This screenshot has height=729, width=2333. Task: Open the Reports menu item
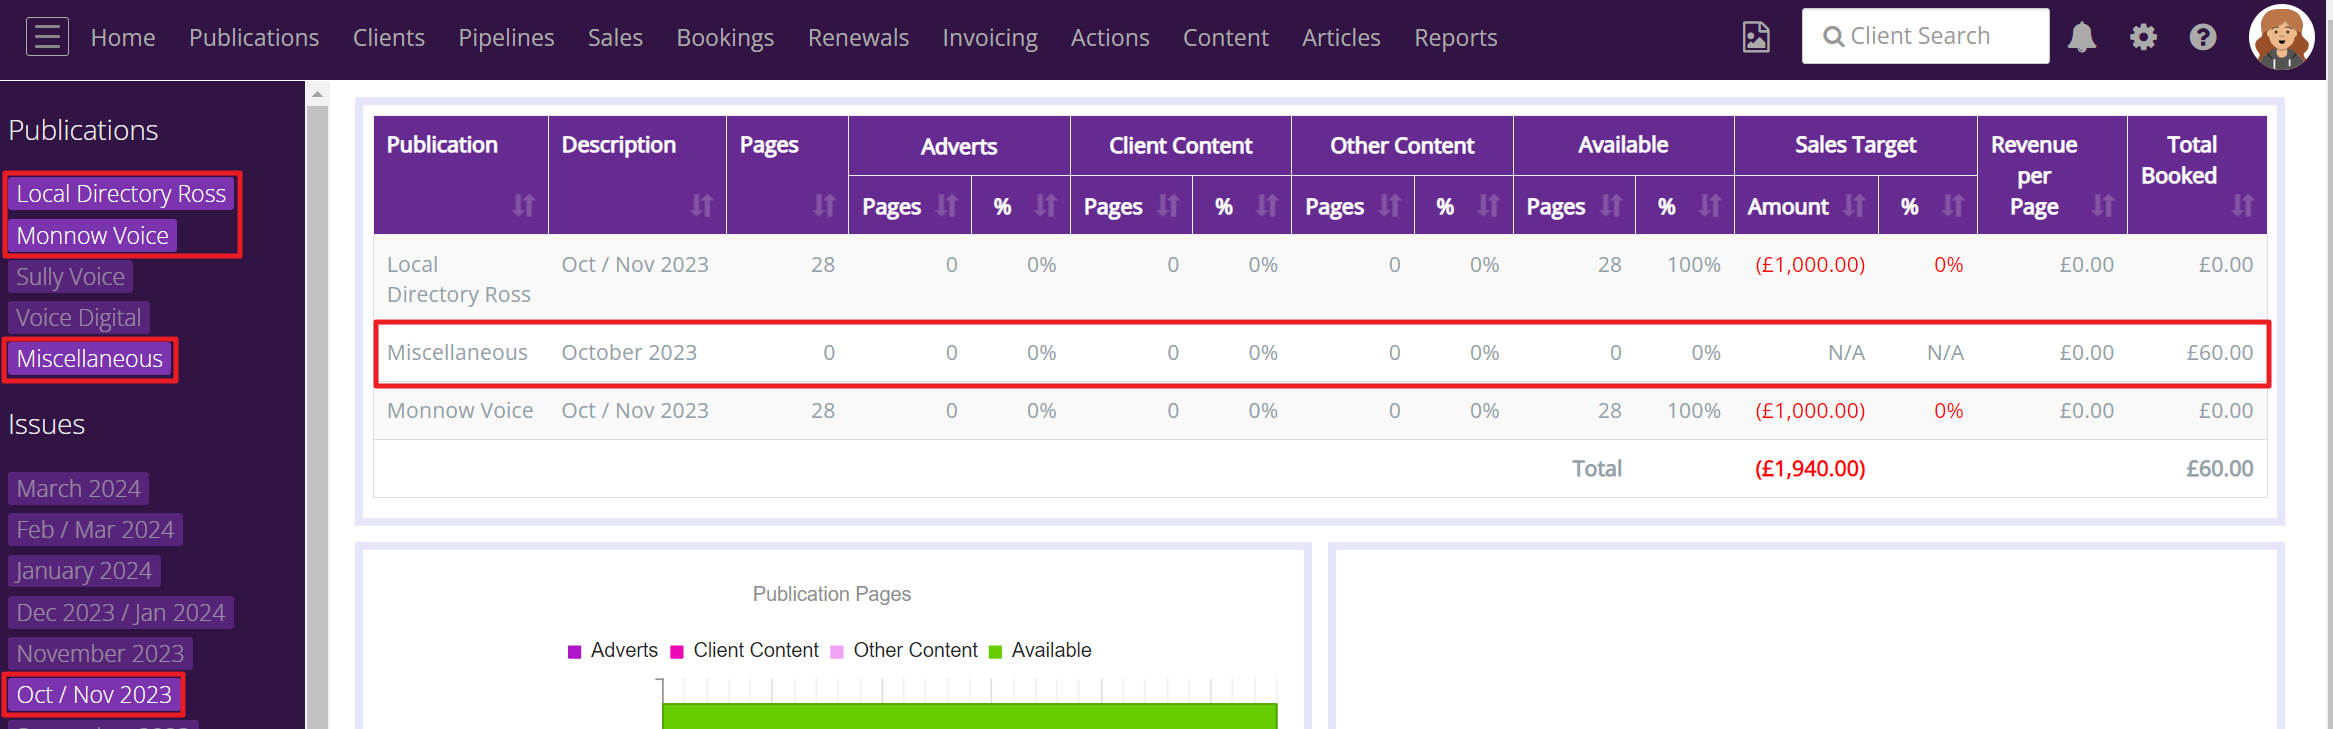(1456, 37)
